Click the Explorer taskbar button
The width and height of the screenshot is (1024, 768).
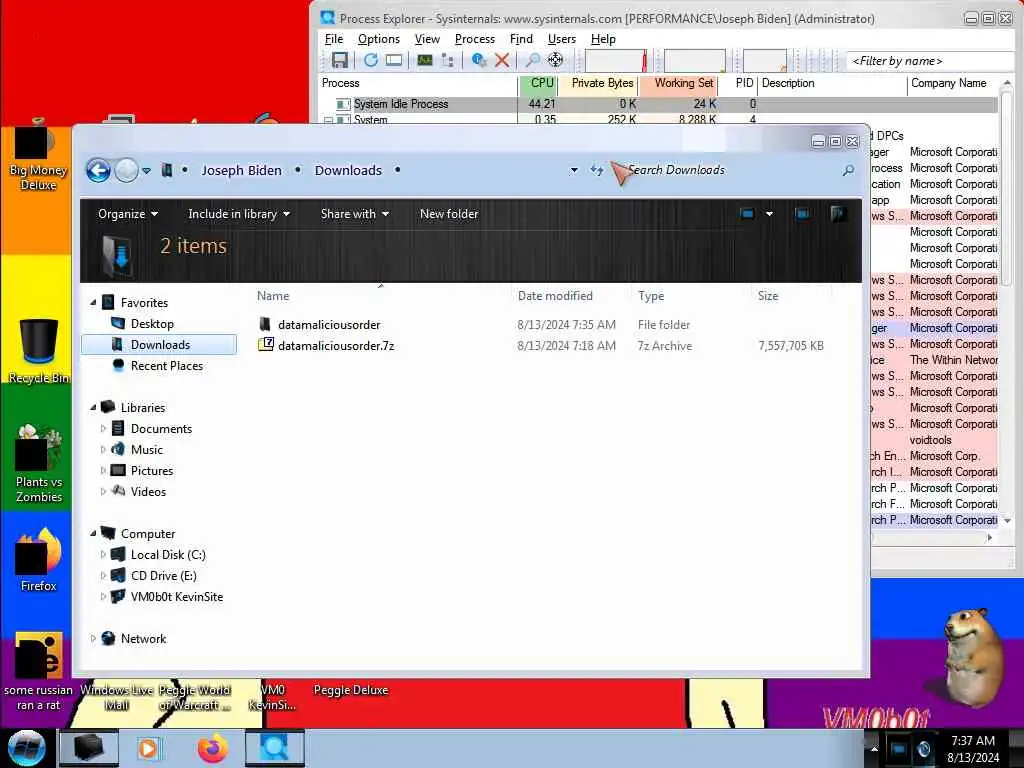coord(89,748)
